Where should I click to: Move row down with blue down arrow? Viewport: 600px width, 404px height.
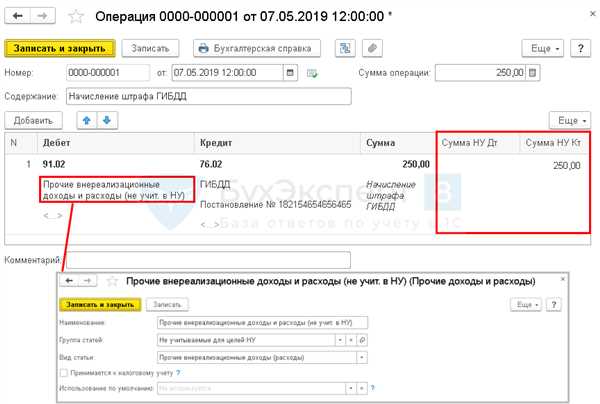pos(107,121)
